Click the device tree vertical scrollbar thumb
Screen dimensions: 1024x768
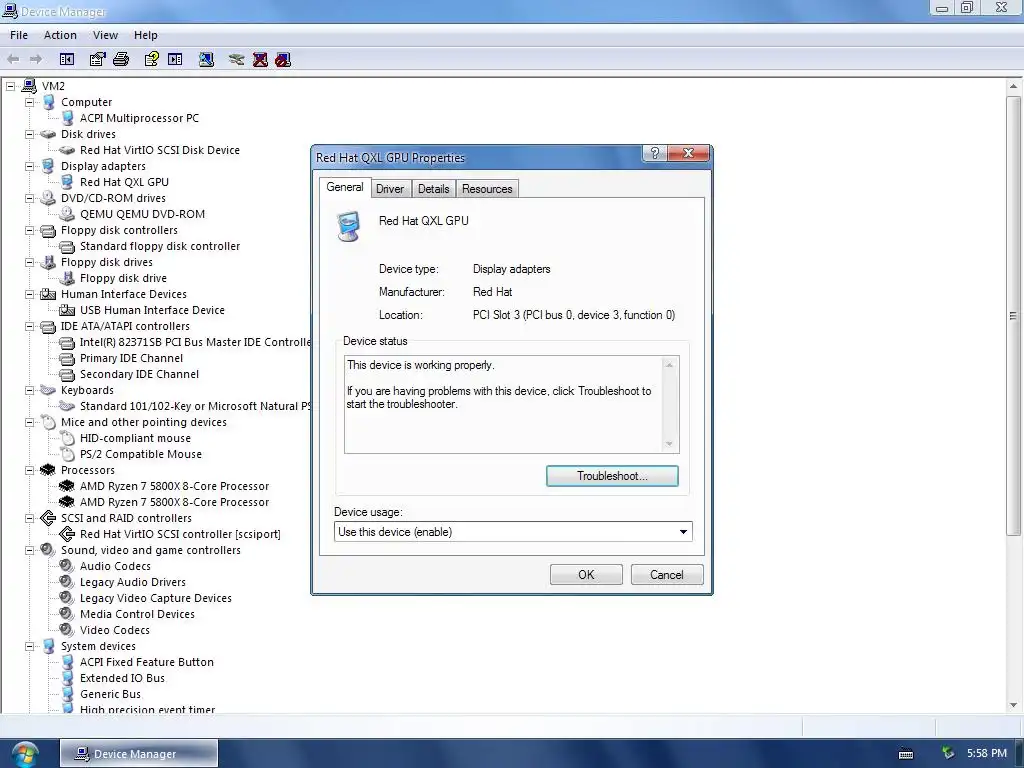click(1013, 316)
